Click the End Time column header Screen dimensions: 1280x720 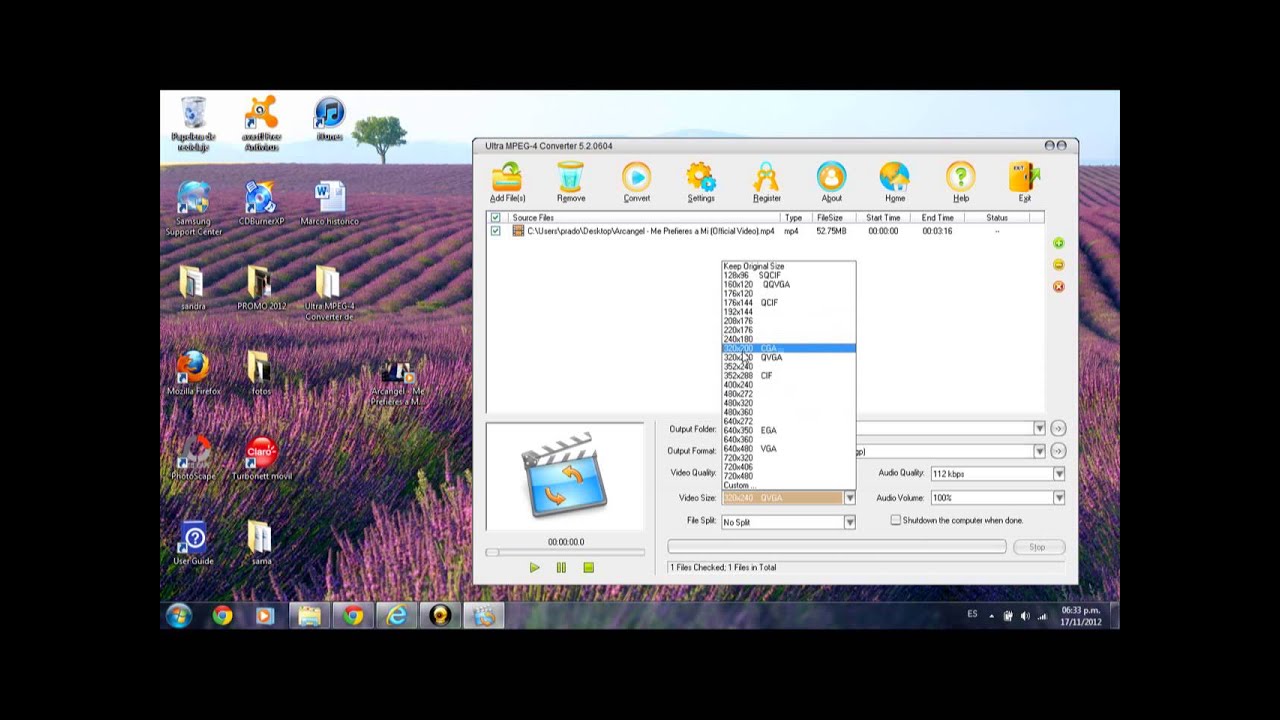(x=938, y=217)
